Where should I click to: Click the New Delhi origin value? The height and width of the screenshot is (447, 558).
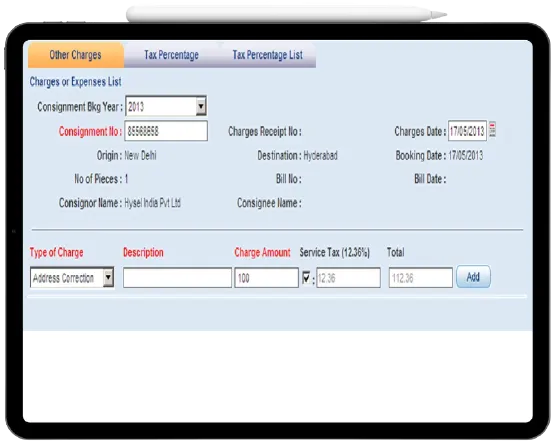coord(140,156)
